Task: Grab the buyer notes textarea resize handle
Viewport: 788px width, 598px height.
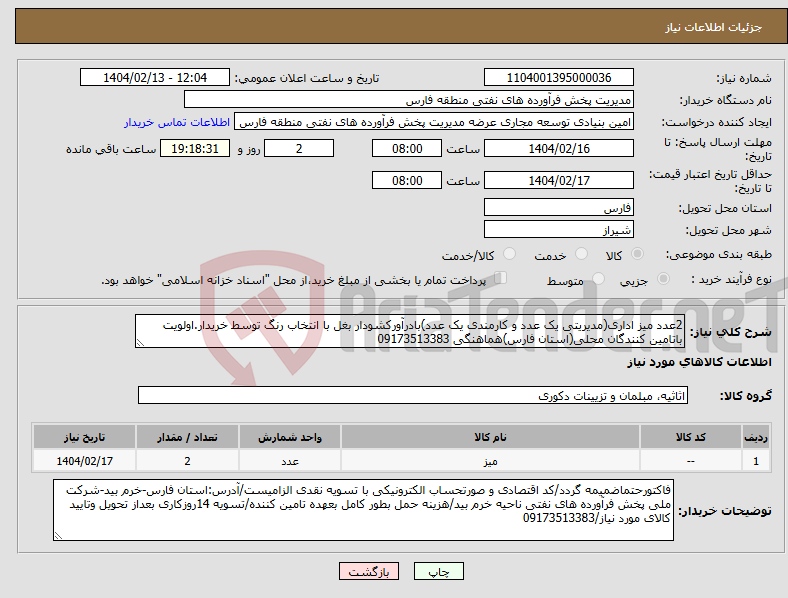Action: pyautogui.click(x=58, y=536)
